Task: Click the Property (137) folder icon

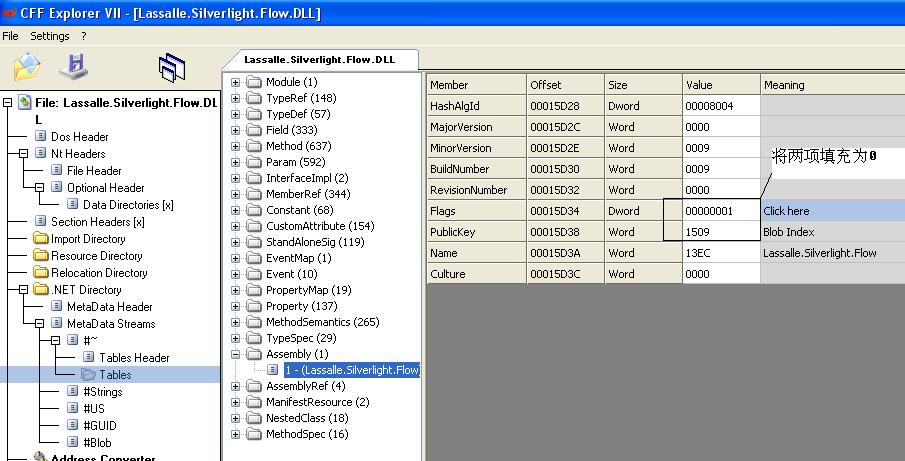Action: point(254,306)
